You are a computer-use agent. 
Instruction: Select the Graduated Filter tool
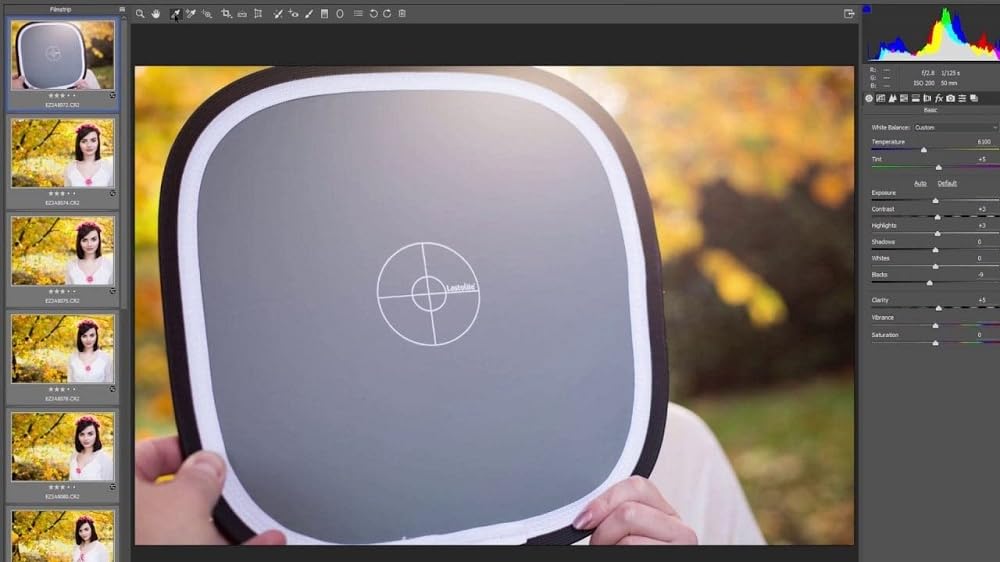pos(324,14)
